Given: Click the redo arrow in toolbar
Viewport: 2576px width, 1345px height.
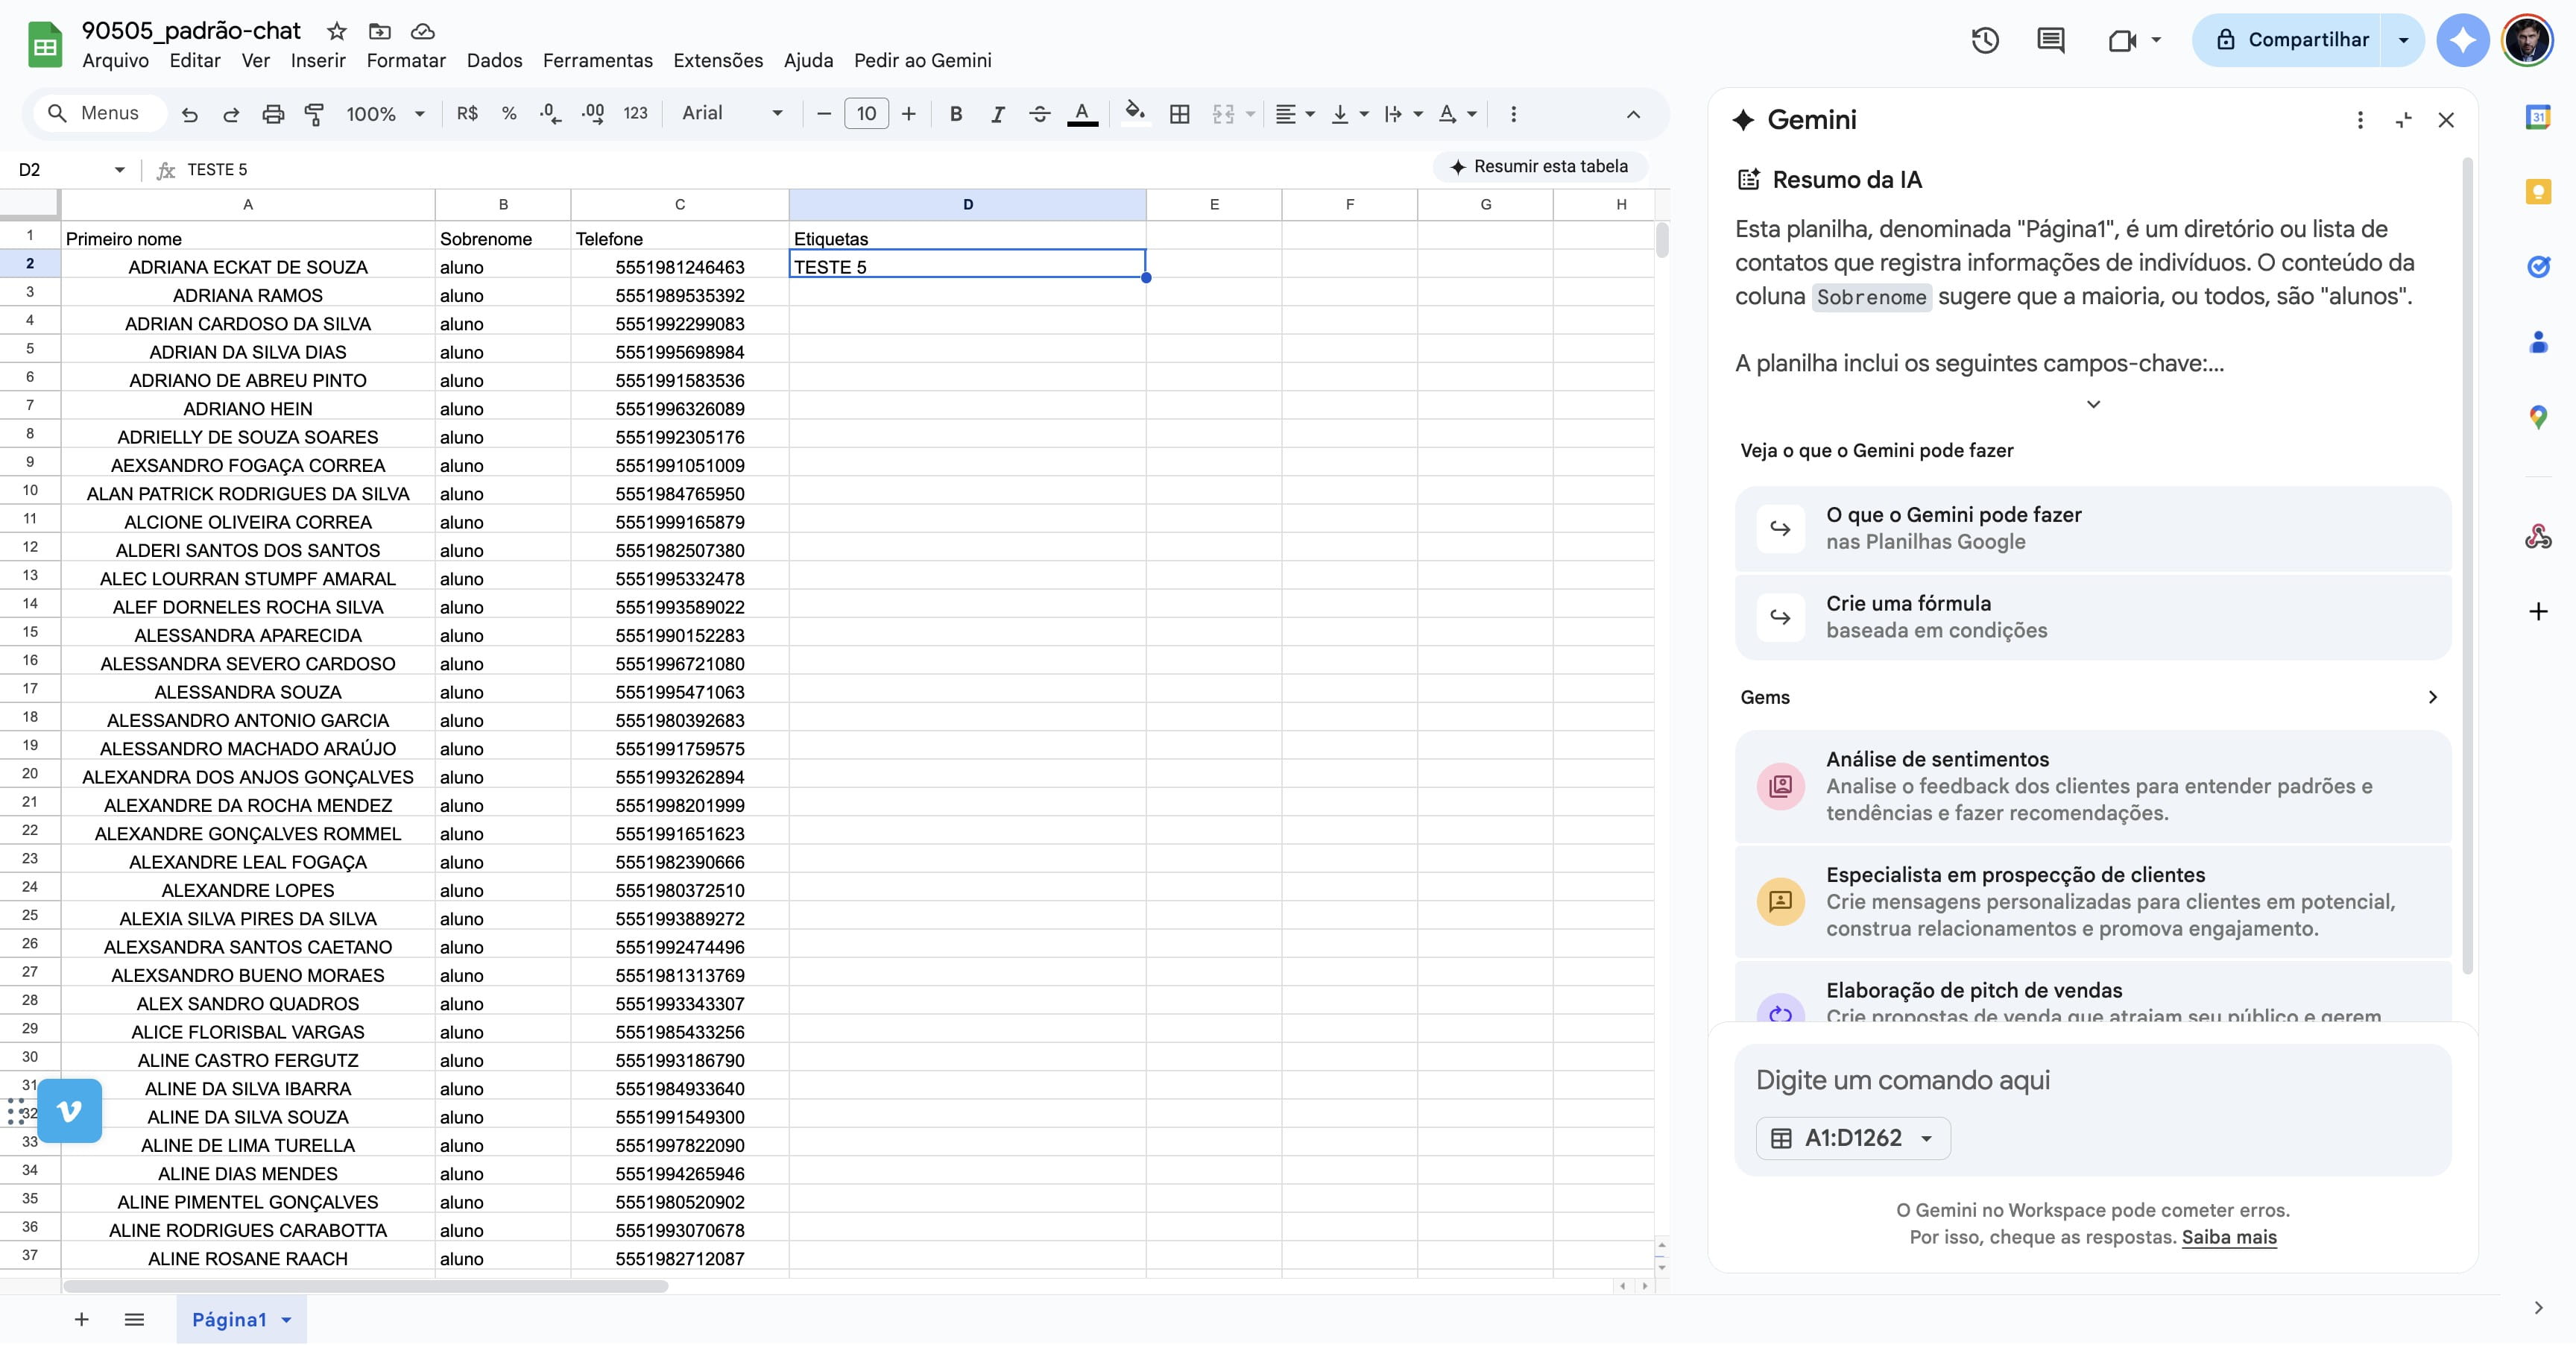Looking at the screenshot, I should point(231,114).
